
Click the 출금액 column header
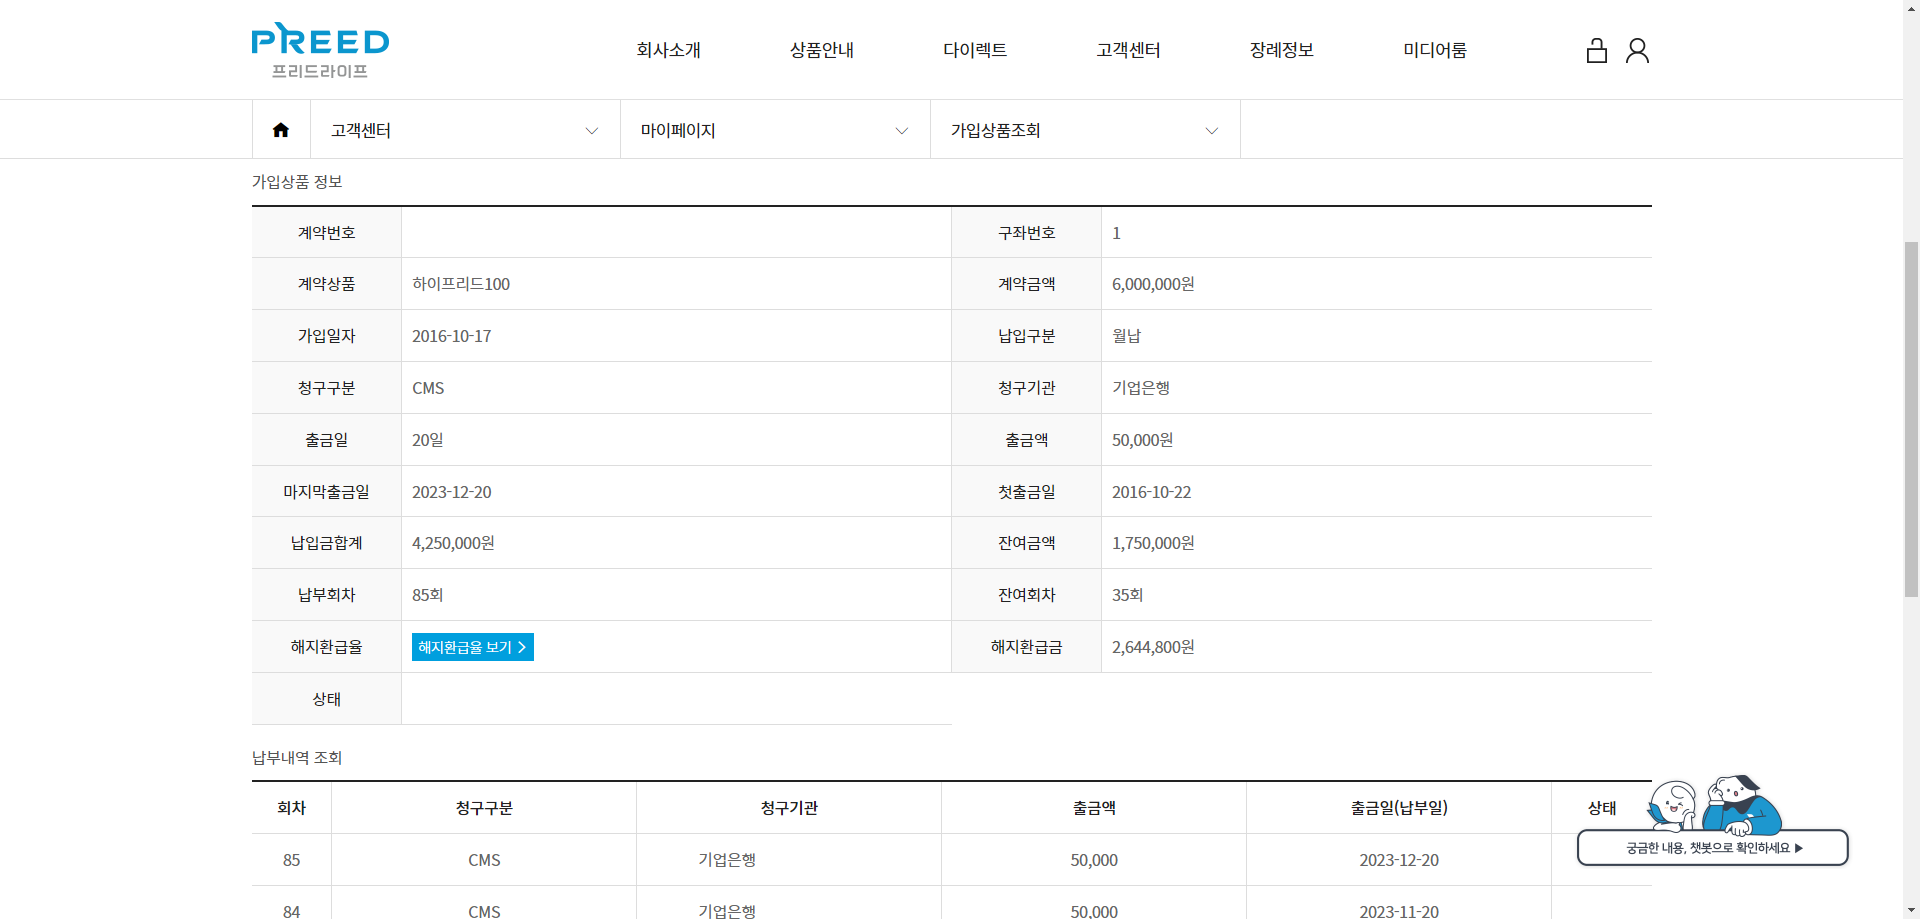coord(1094,808)
